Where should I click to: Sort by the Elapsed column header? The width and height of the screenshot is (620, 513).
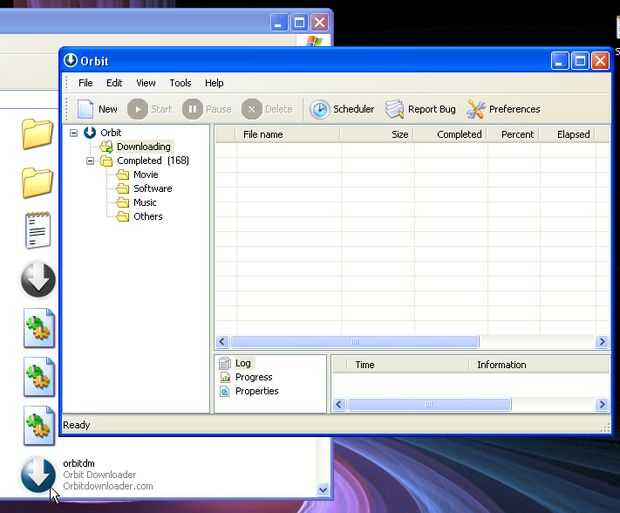tap(568, 134)
